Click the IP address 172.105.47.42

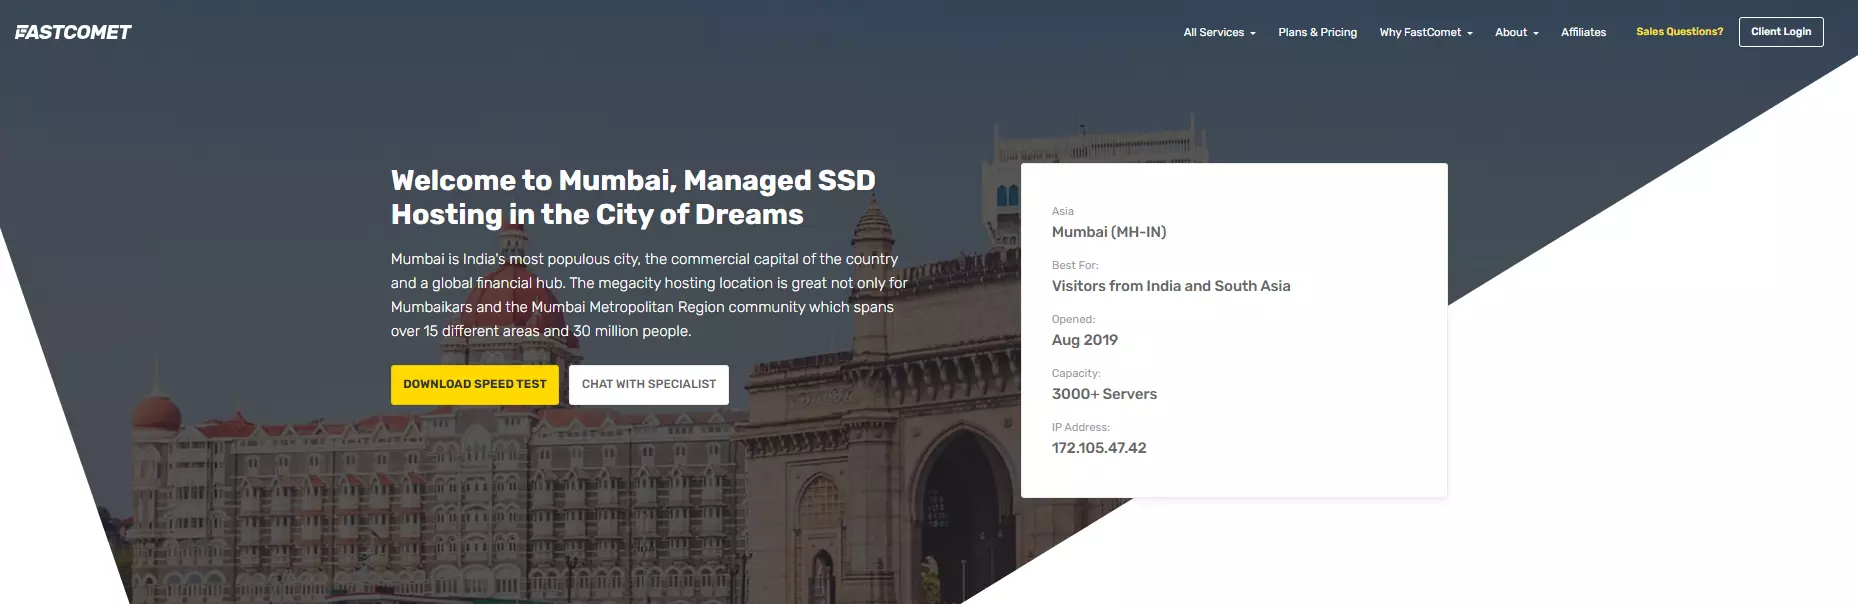[x=1099, y=448]
